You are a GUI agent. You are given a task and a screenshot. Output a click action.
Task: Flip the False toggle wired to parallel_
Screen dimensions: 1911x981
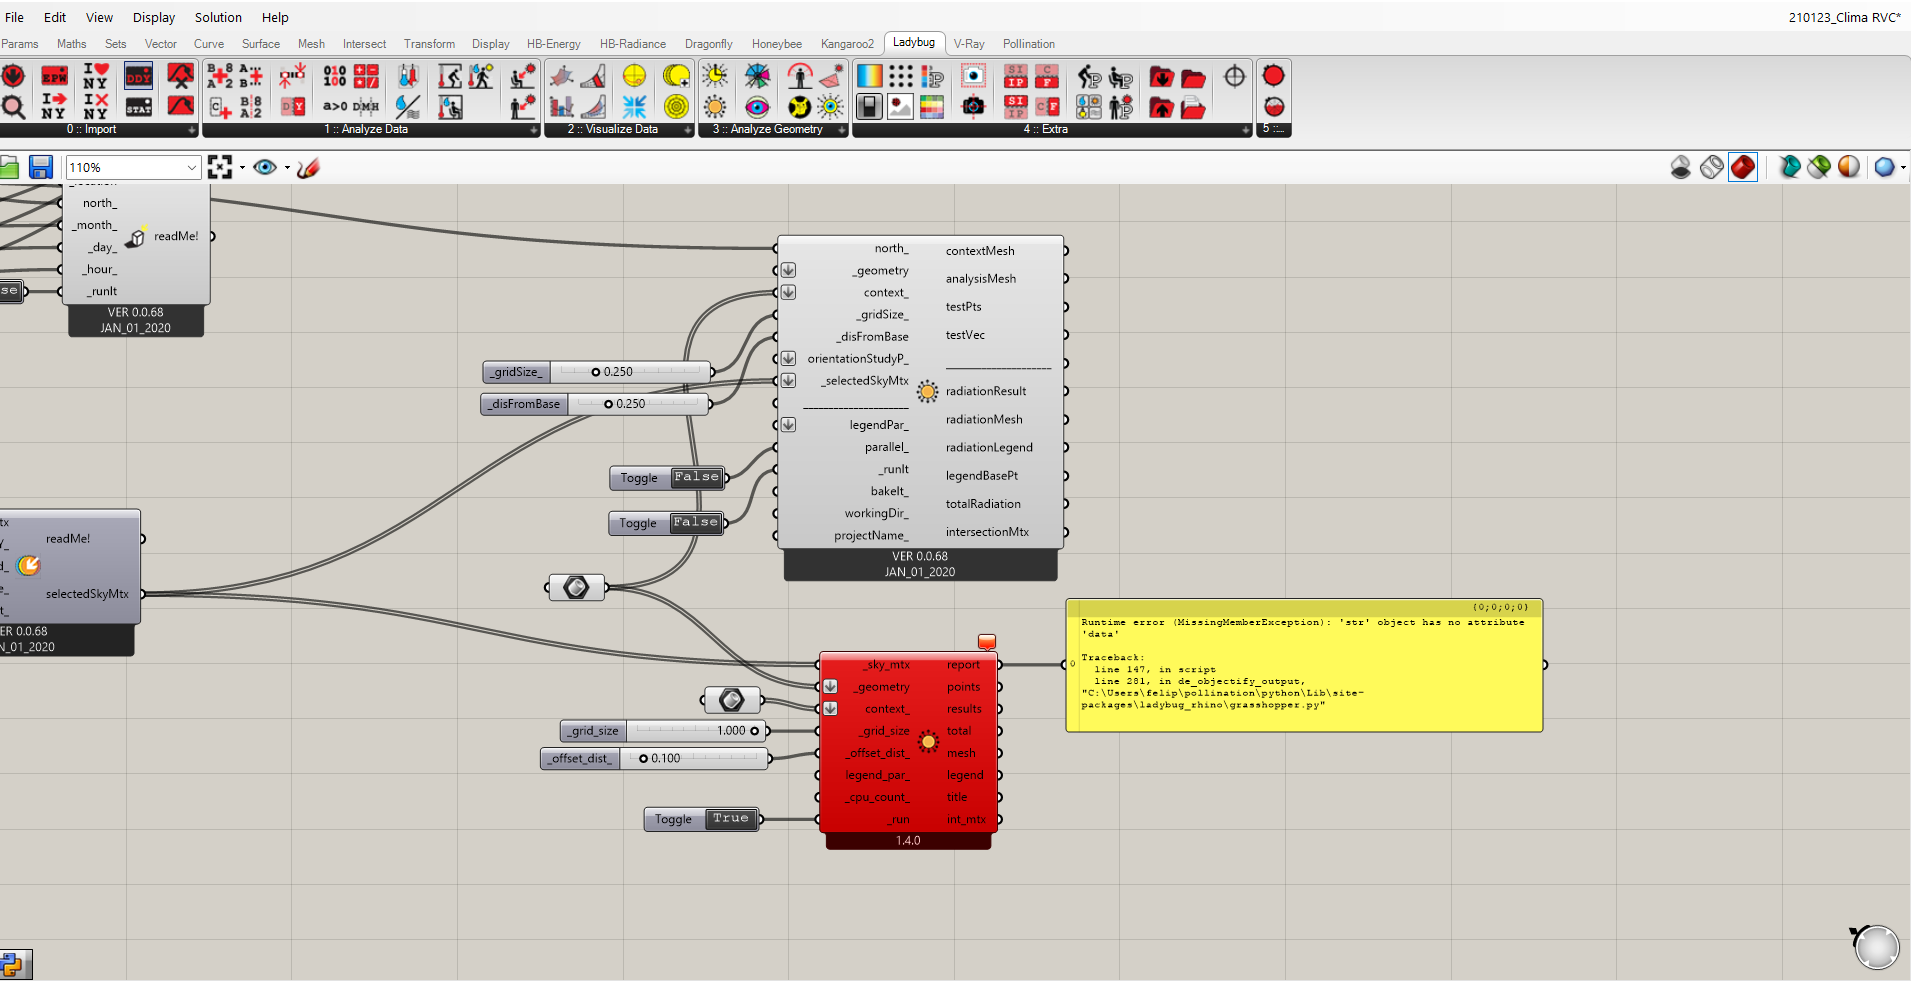(x=697, y=478)
